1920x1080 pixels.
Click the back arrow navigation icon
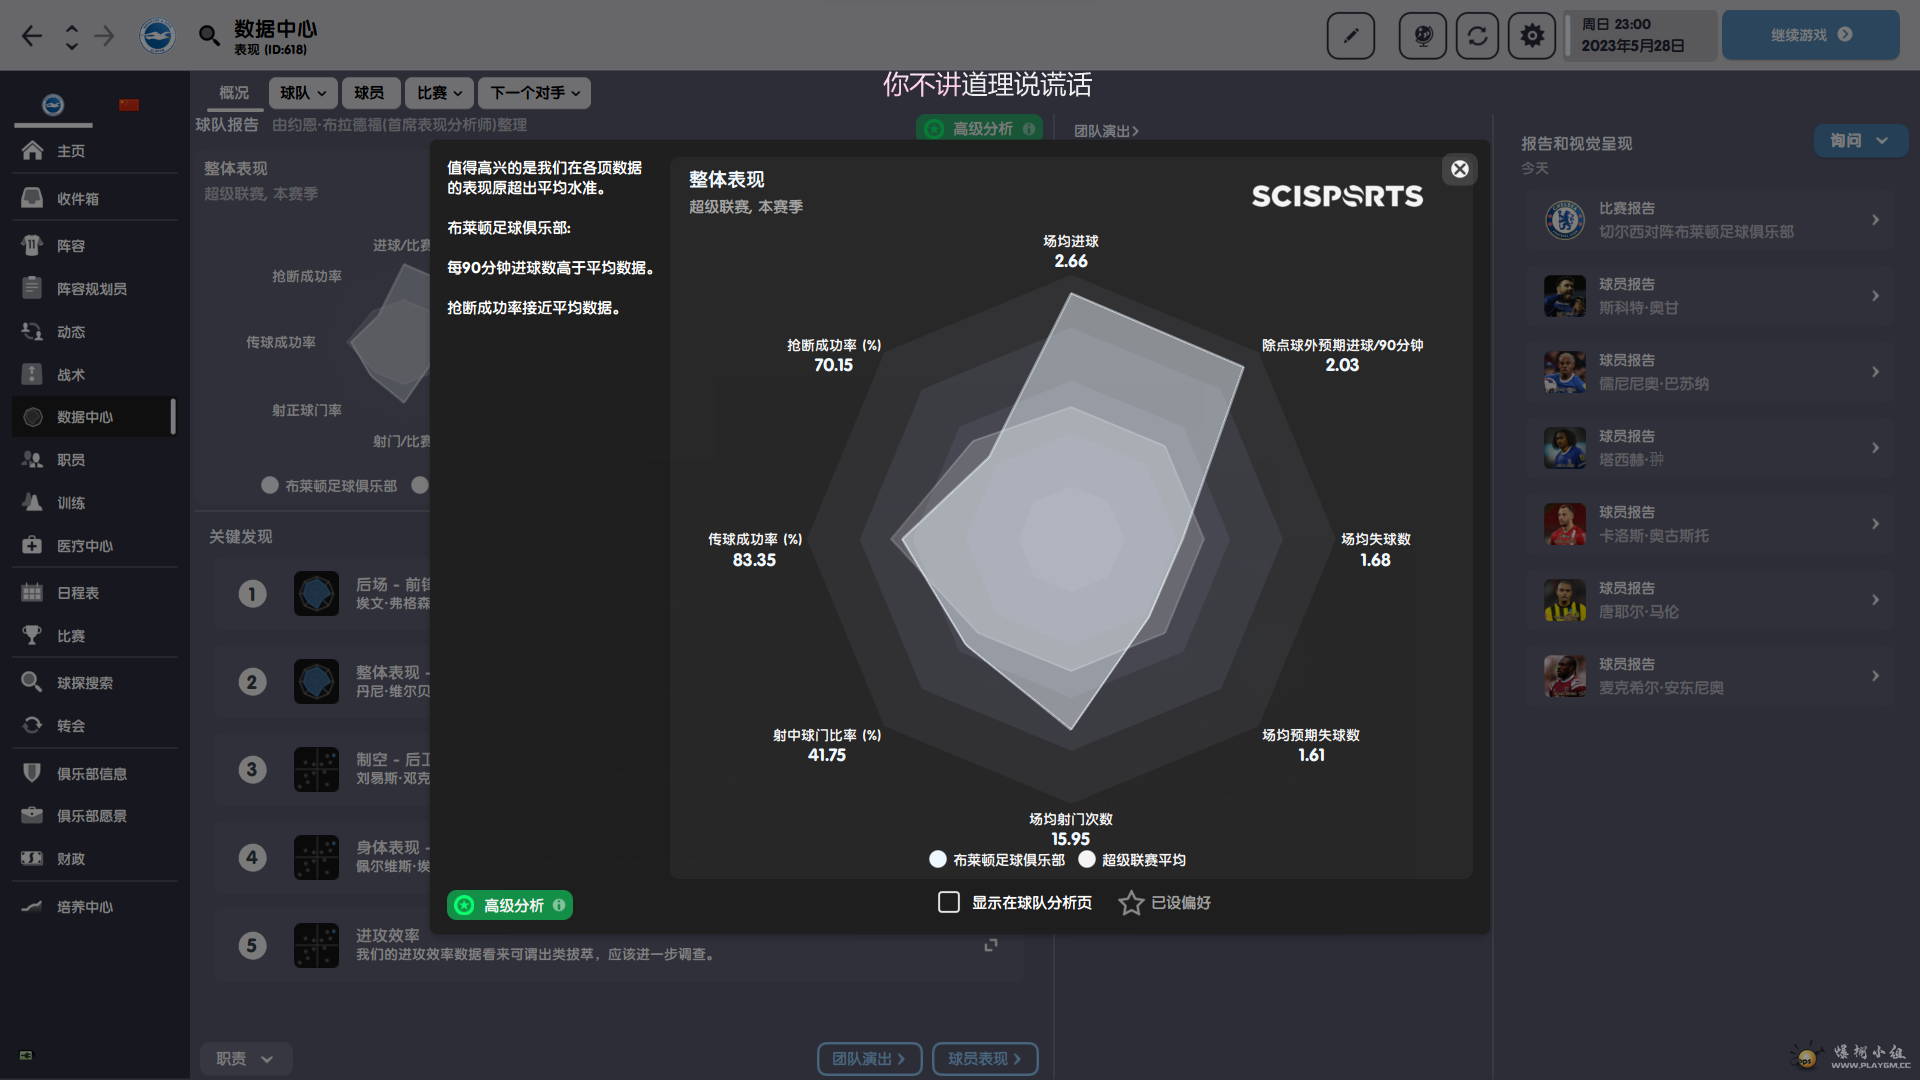click(32, 36)
